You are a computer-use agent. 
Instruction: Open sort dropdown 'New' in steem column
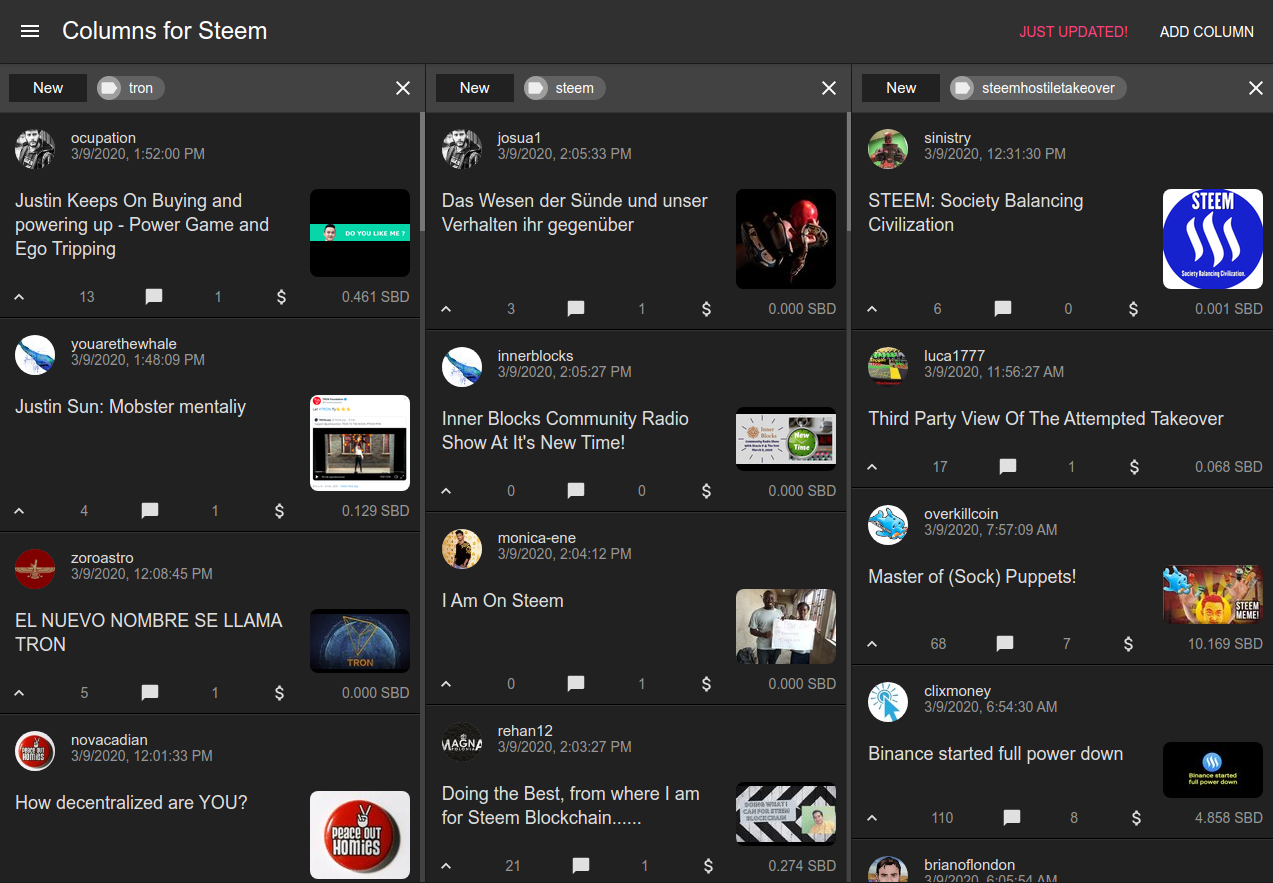click(x=475, y=88)
